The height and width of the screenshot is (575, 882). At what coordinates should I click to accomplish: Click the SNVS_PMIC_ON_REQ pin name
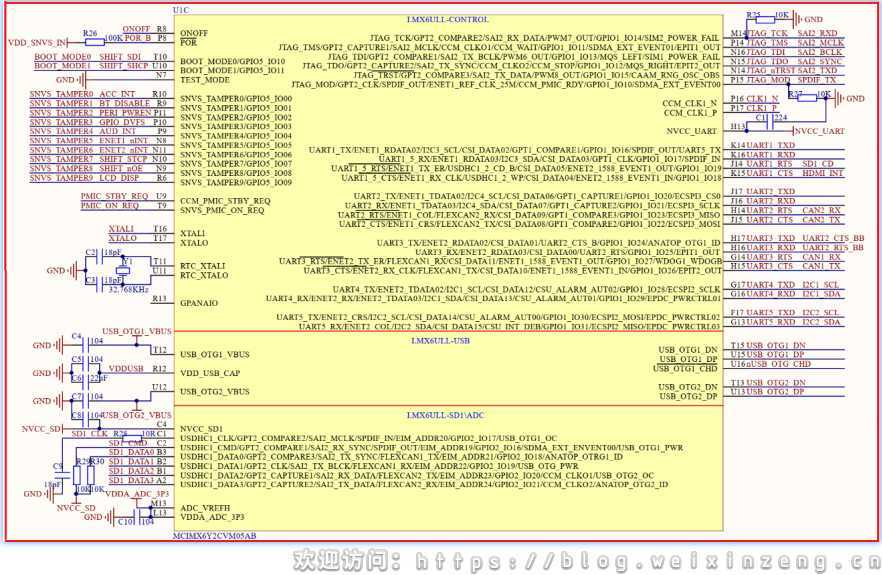click(222, 210)
